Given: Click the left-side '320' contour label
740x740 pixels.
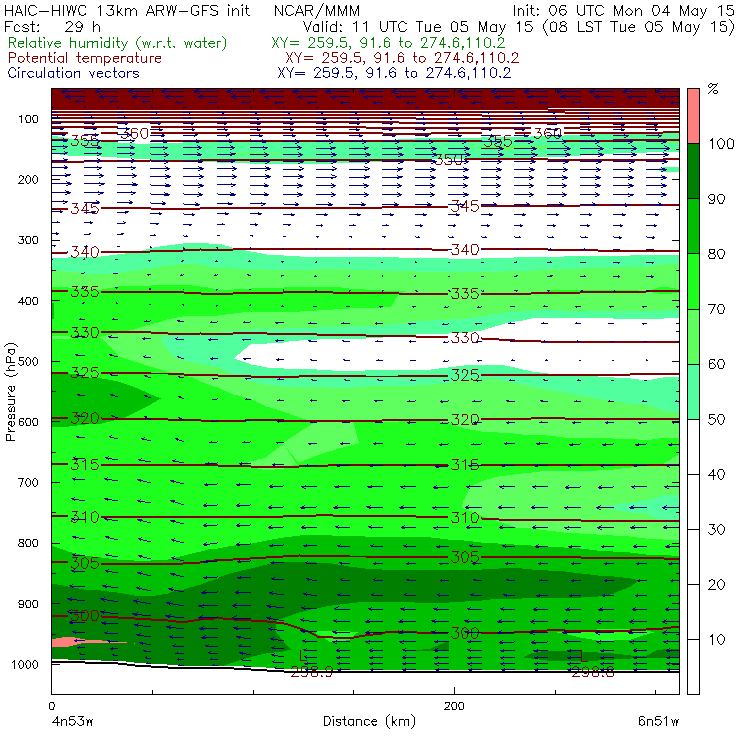Looking at the screenshot, I should 85,418.
